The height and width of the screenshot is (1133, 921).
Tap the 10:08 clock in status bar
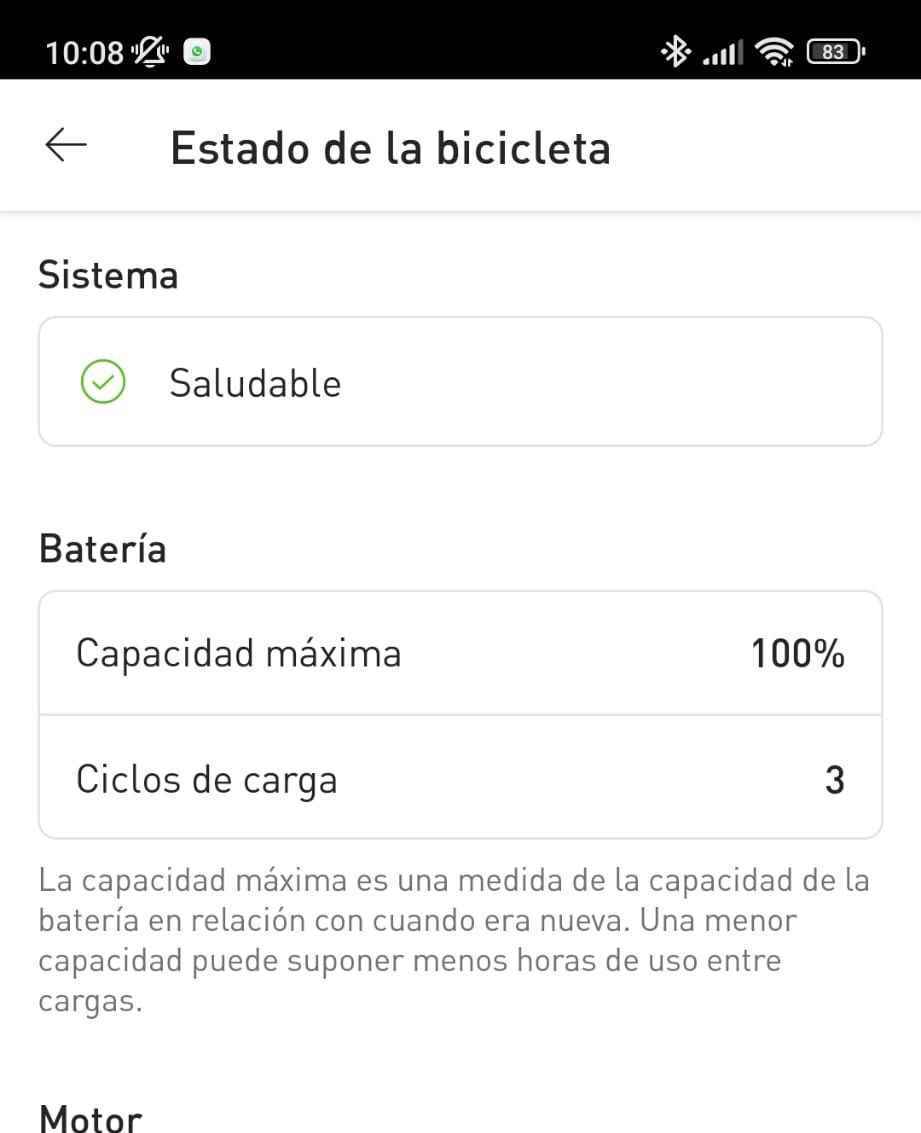point(84,52)
